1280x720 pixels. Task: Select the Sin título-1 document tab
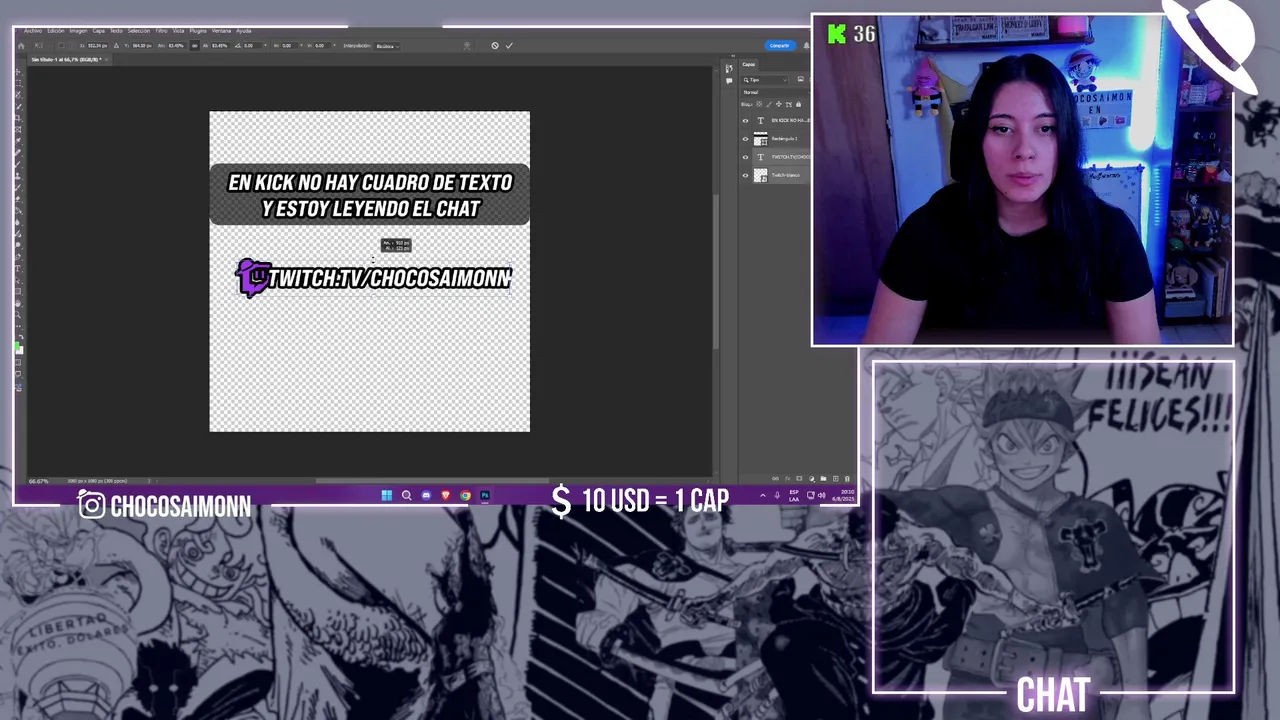click(66, 59)
